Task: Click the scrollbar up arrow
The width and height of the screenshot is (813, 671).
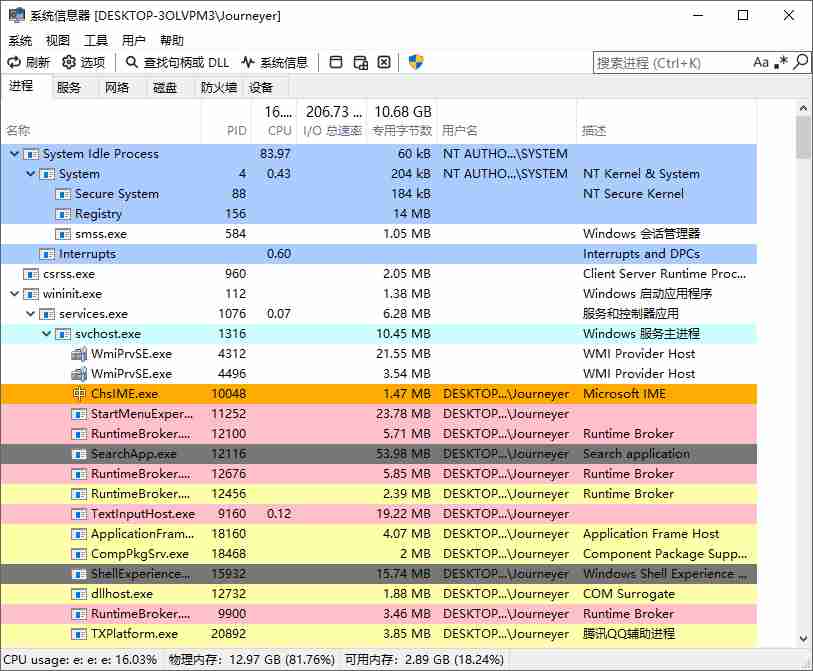Action: pyautogui.click(x=803, y=108)
